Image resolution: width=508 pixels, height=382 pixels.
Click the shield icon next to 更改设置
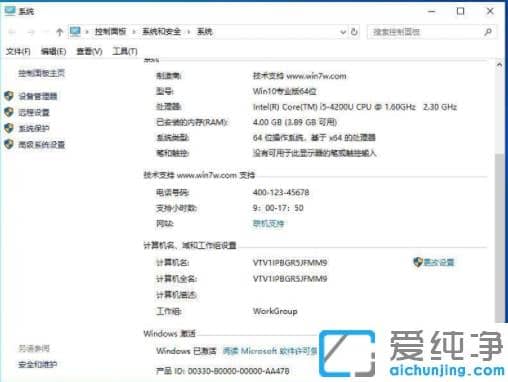coord(418,262)
